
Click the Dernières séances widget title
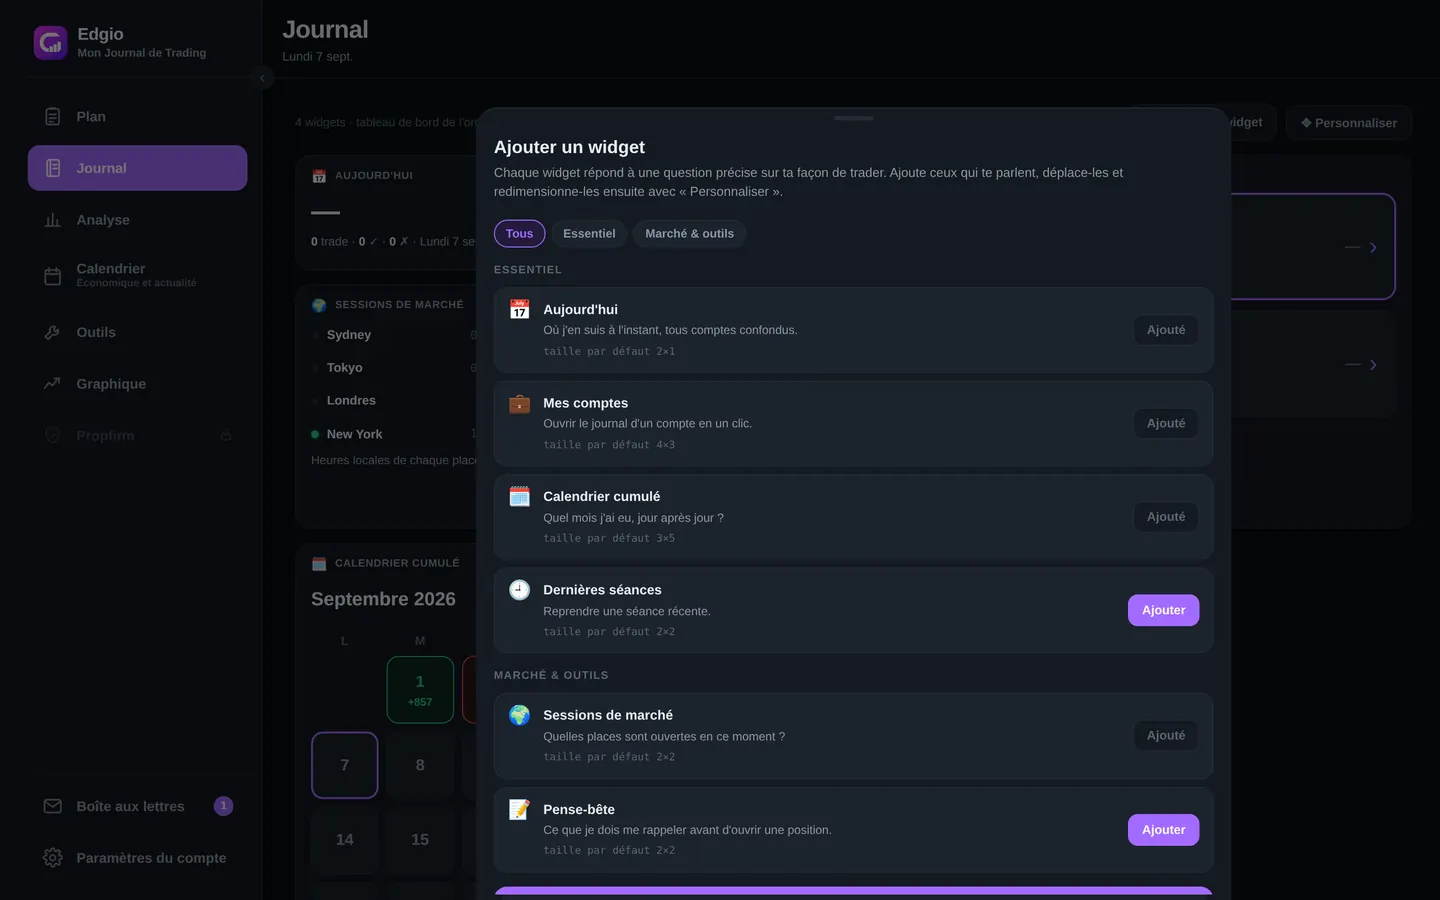click(602, 590)
